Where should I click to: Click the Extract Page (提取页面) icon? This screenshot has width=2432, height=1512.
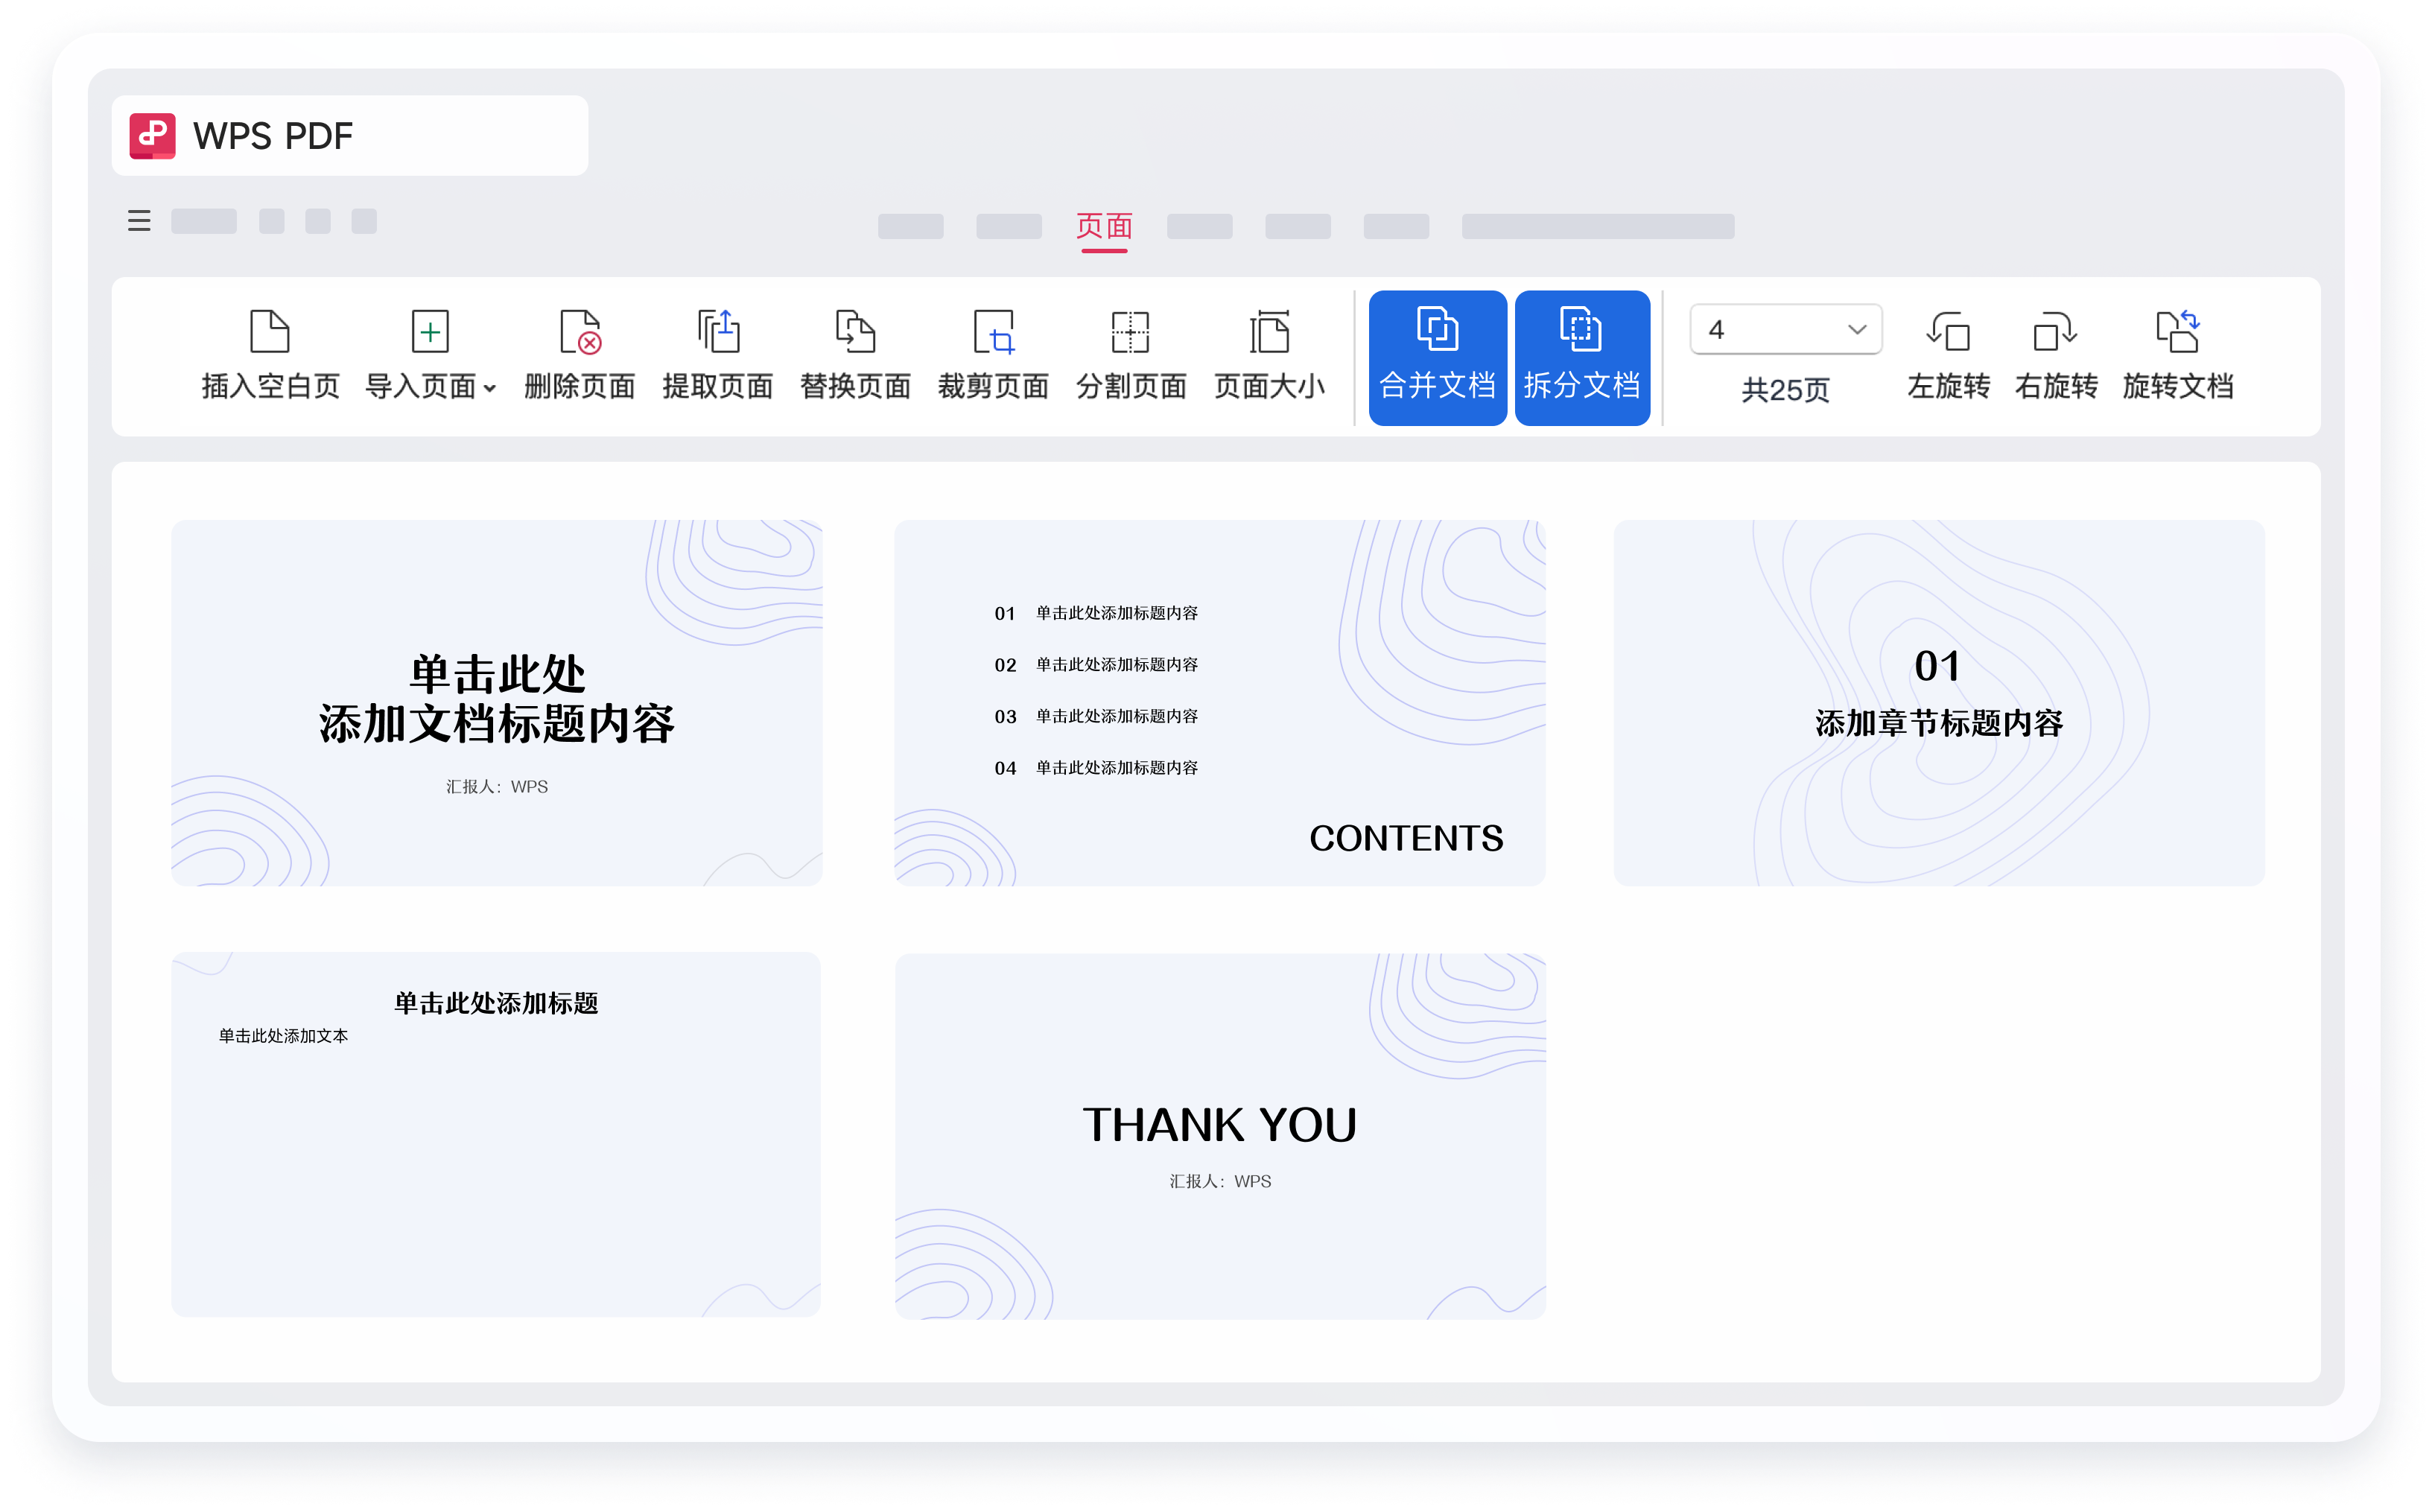click(x=718, y=332)
